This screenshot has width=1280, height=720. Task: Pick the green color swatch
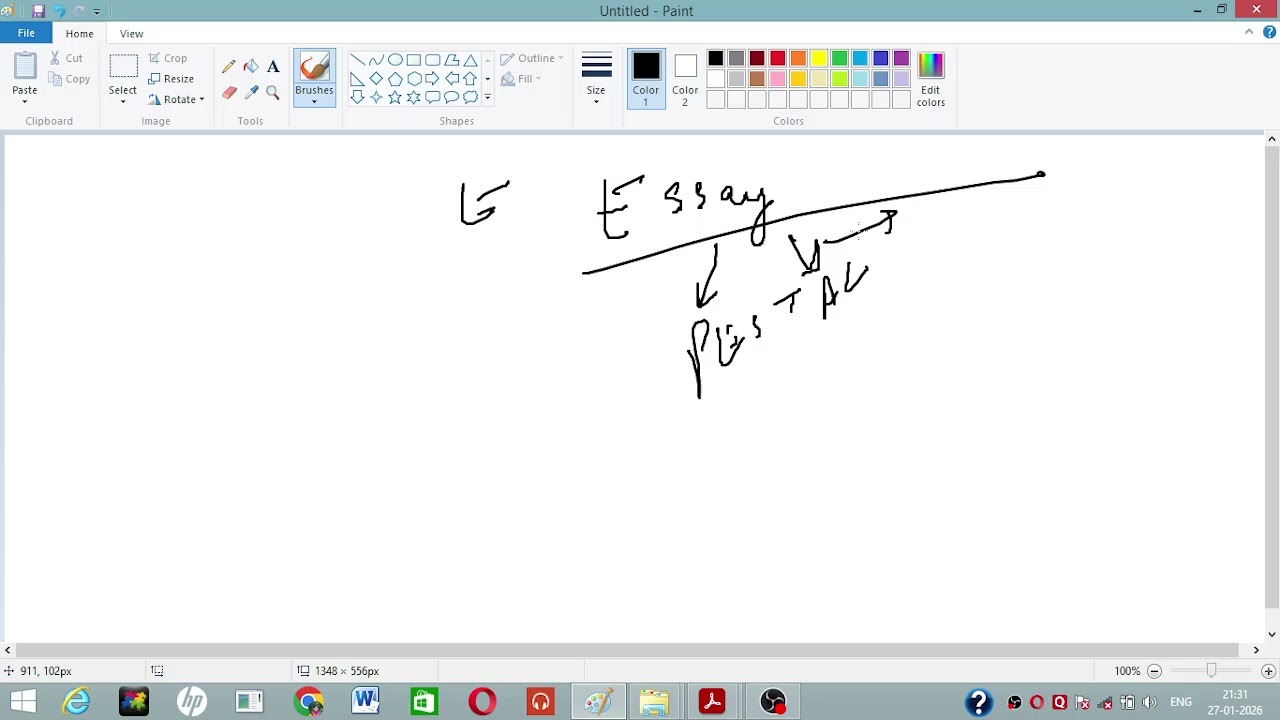tap(839, 58)
